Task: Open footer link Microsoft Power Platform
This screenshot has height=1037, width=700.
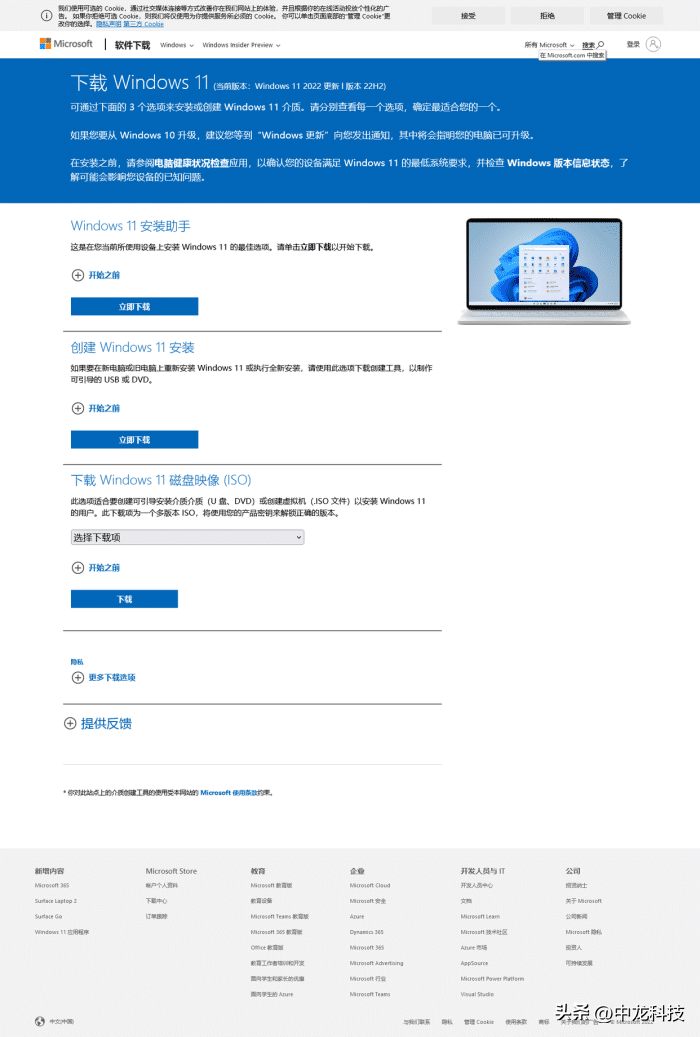Action: [x=492, y=979]
